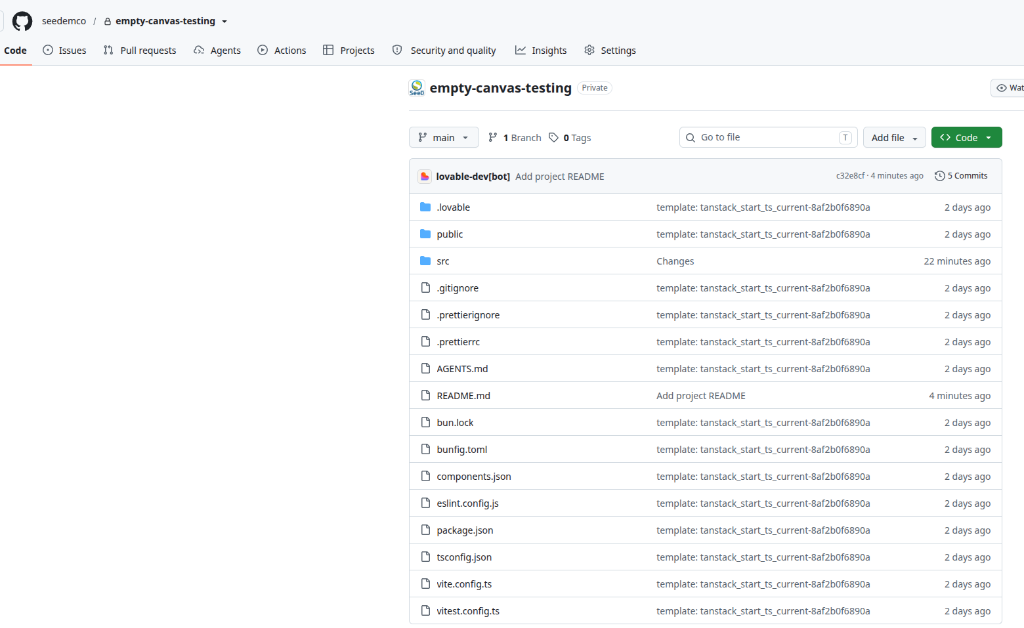
Task: Click the .prettierignore file icon
Action: [x=425, y=314]
